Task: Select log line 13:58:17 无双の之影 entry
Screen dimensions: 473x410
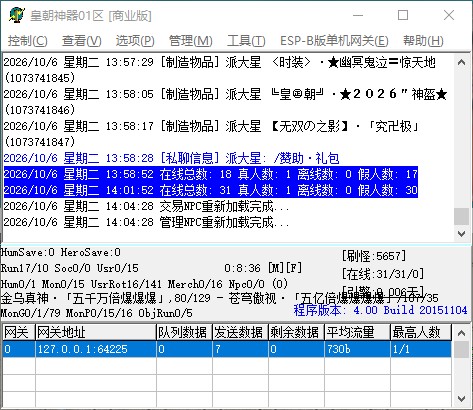Action: point(211,134)
